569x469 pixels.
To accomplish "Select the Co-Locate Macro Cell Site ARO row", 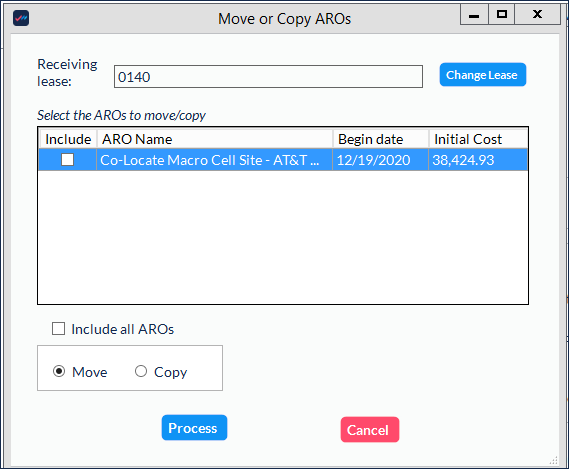I will pyautogui.click(x=283, y=160).
